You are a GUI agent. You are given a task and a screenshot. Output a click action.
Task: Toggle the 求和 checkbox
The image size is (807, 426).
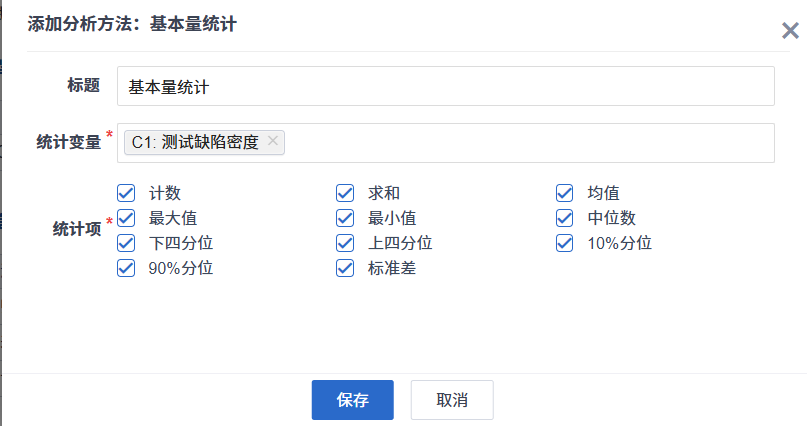point(345,192)
